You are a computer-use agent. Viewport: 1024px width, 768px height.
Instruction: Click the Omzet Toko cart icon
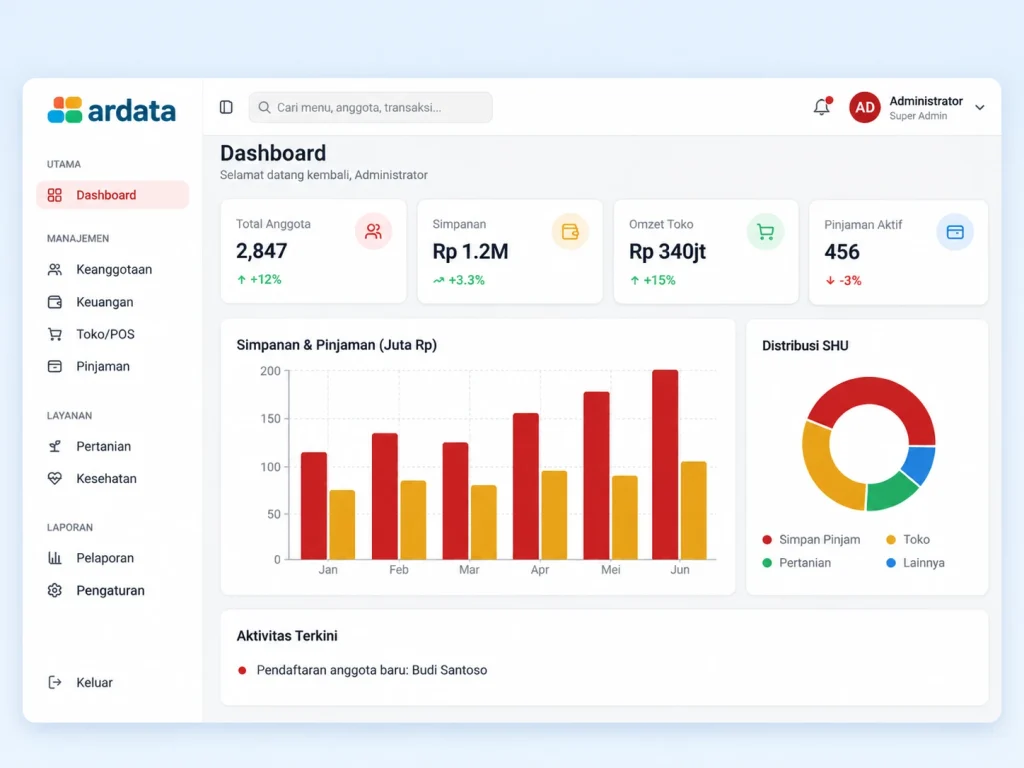(x=765, y=231)
